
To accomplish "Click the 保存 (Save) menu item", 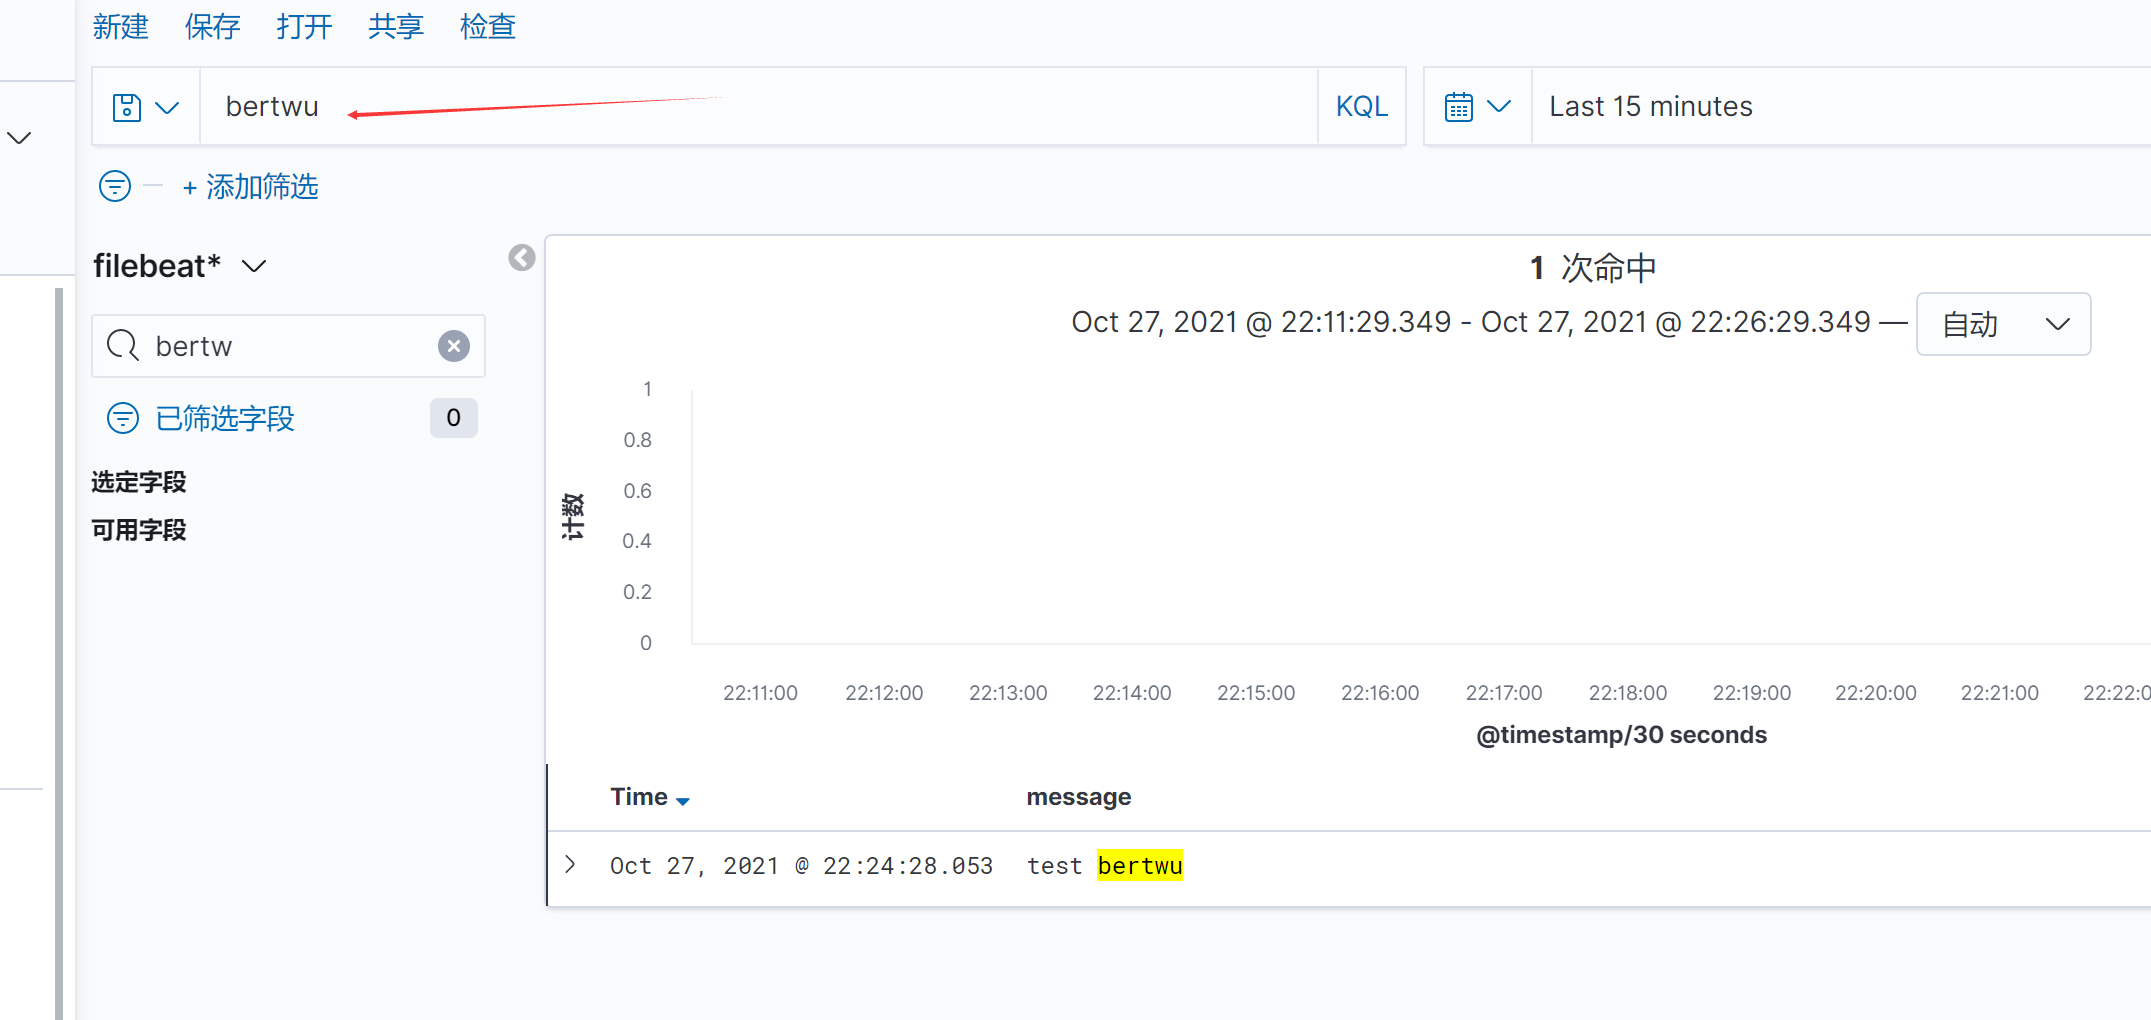I will tap(212, 26).
